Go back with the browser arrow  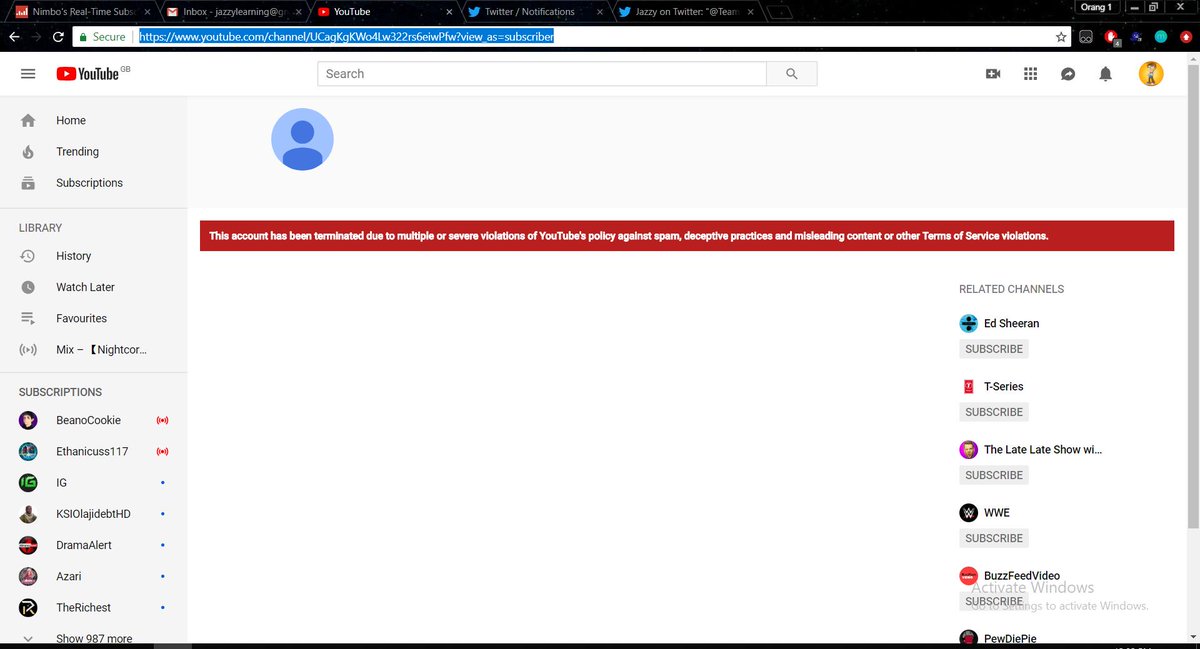point(13,37)
